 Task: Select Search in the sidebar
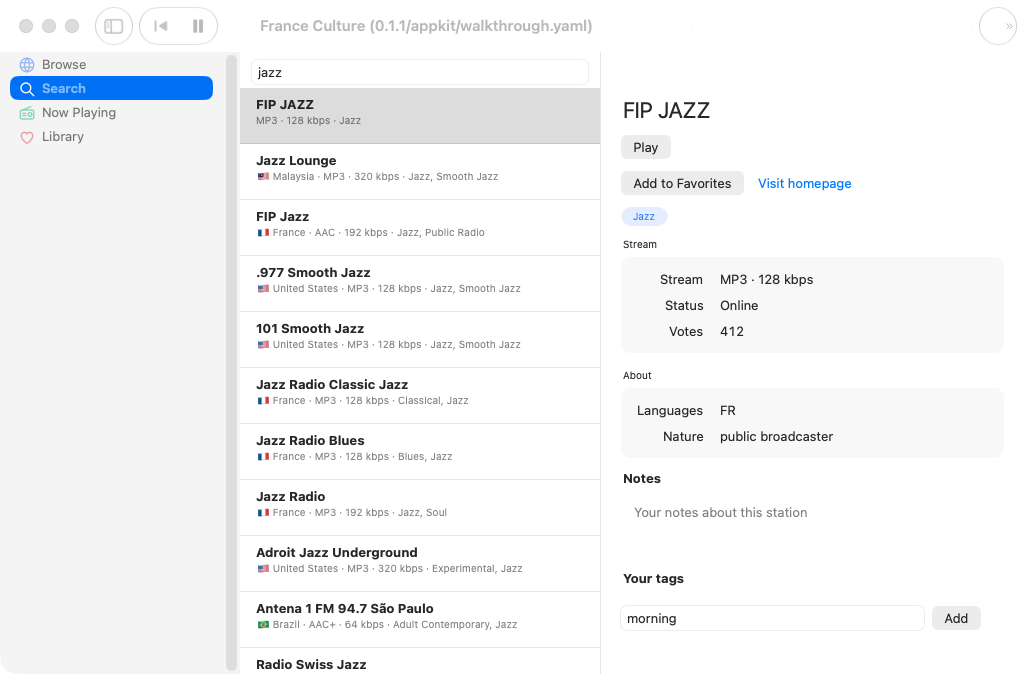pyautogui.click(x=111, y=88)
